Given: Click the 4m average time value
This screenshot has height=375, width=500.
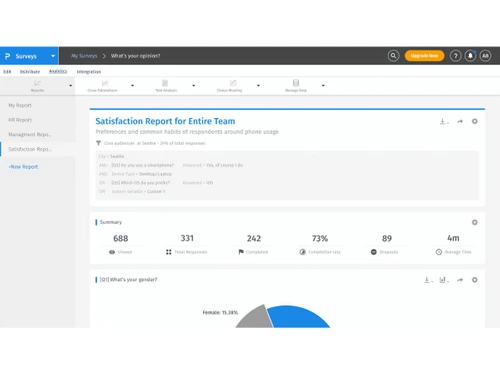Looking at the screenshot, I should pyautogui.click(x=453, y=238).
